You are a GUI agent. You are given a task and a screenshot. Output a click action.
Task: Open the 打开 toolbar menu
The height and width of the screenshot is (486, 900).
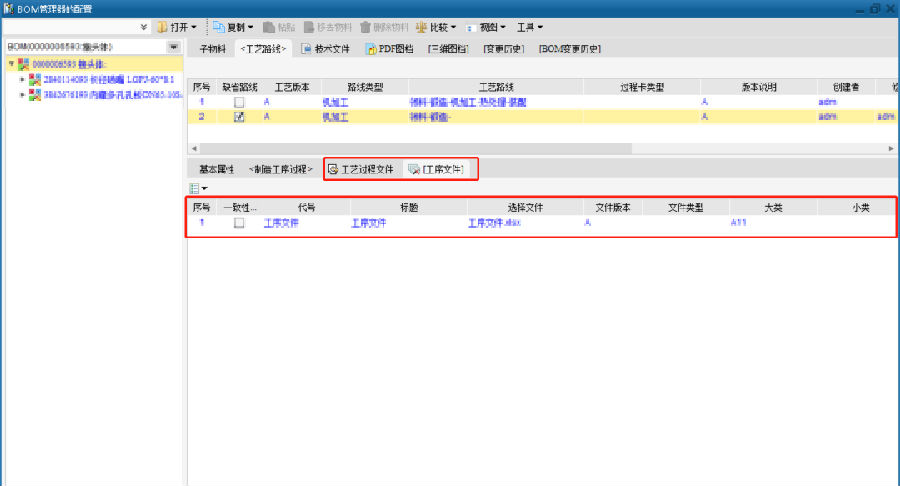pyautogui.click(x=176, y=27)
